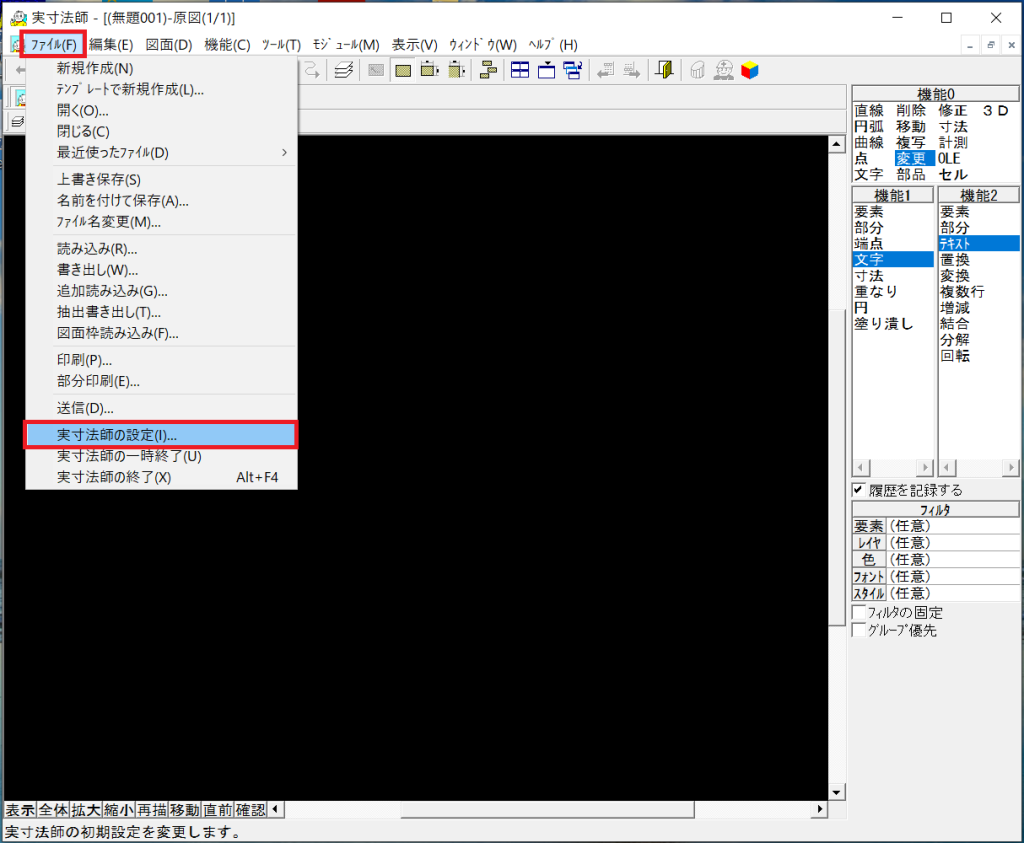Select 部品 in the 機能0 panel
The height and width of the screenshot is (843, 1024).
click(x=911, y=175)
